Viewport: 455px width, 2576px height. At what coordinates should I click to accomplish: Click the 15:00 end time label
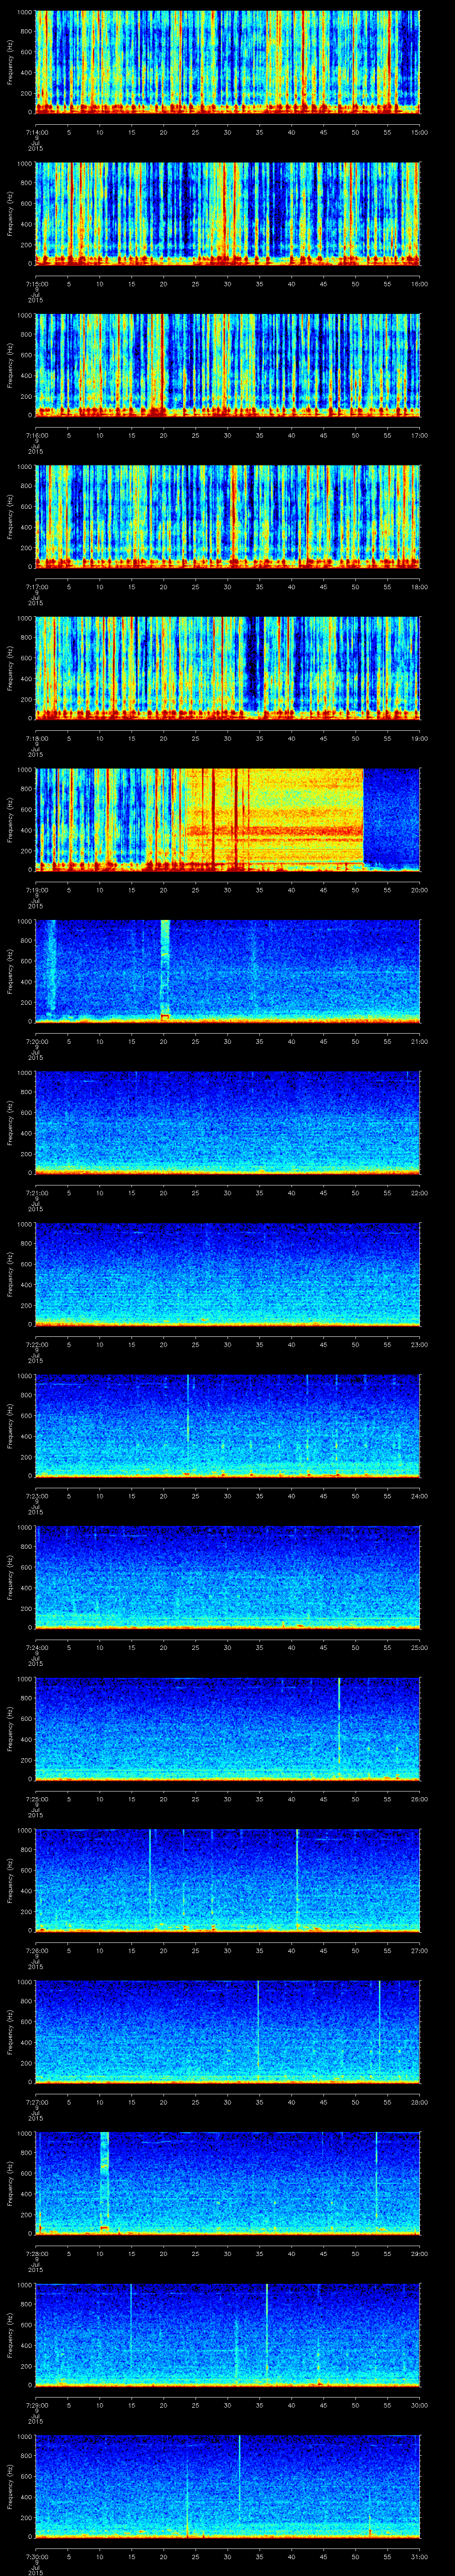point(419,132)
